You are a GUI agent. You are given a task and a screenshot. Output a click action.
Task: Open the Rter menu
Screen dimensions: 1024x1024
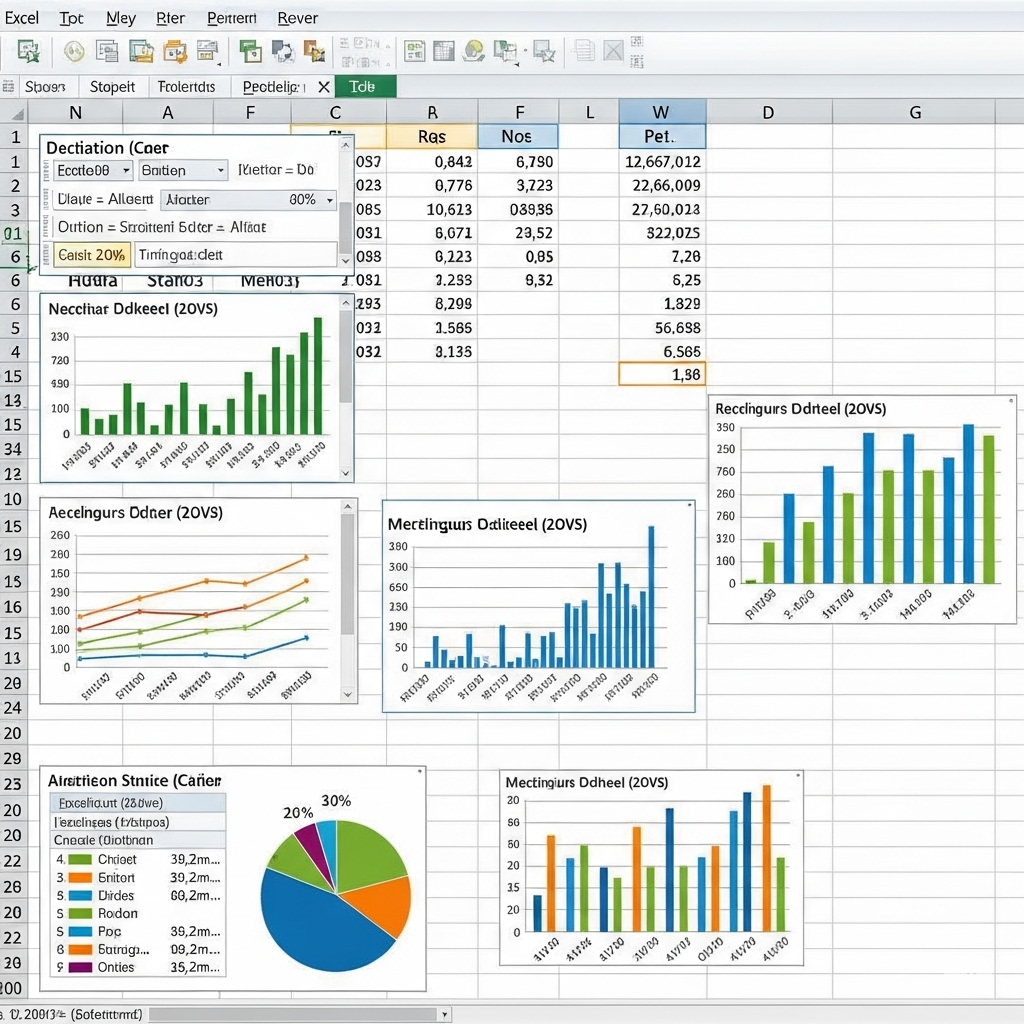click(x=170, y=18)
